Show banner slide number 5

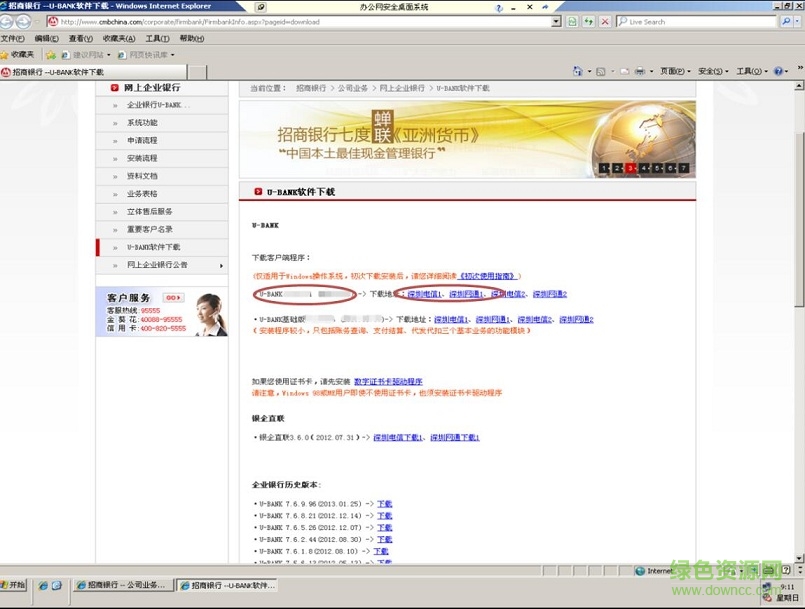coord(658,168)
